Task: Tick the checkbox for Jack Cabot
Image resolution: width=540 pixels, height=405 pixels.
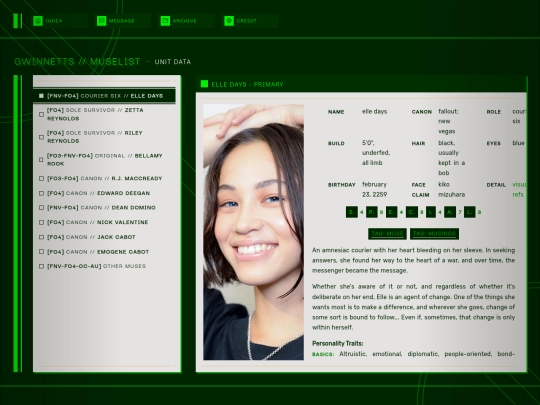Action: [41, 237]
